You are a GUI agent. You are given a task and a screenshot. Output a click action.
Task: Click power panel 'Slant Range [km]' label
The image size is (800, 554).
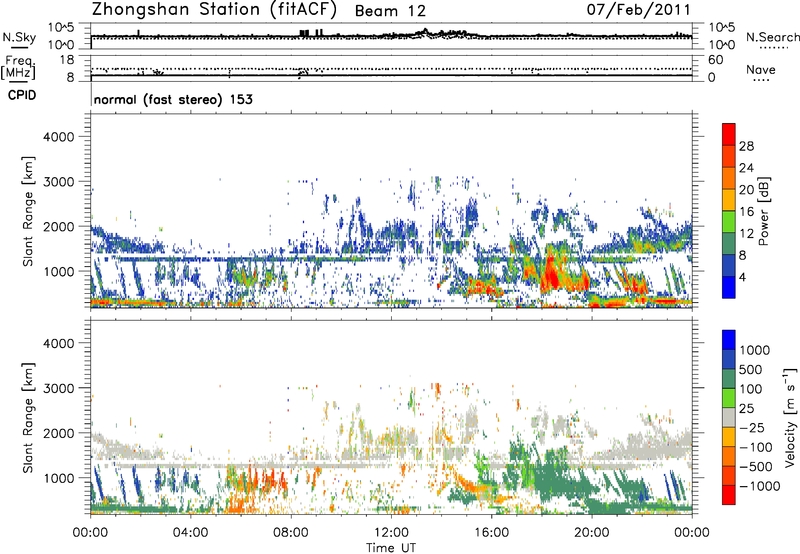(28, 211)
